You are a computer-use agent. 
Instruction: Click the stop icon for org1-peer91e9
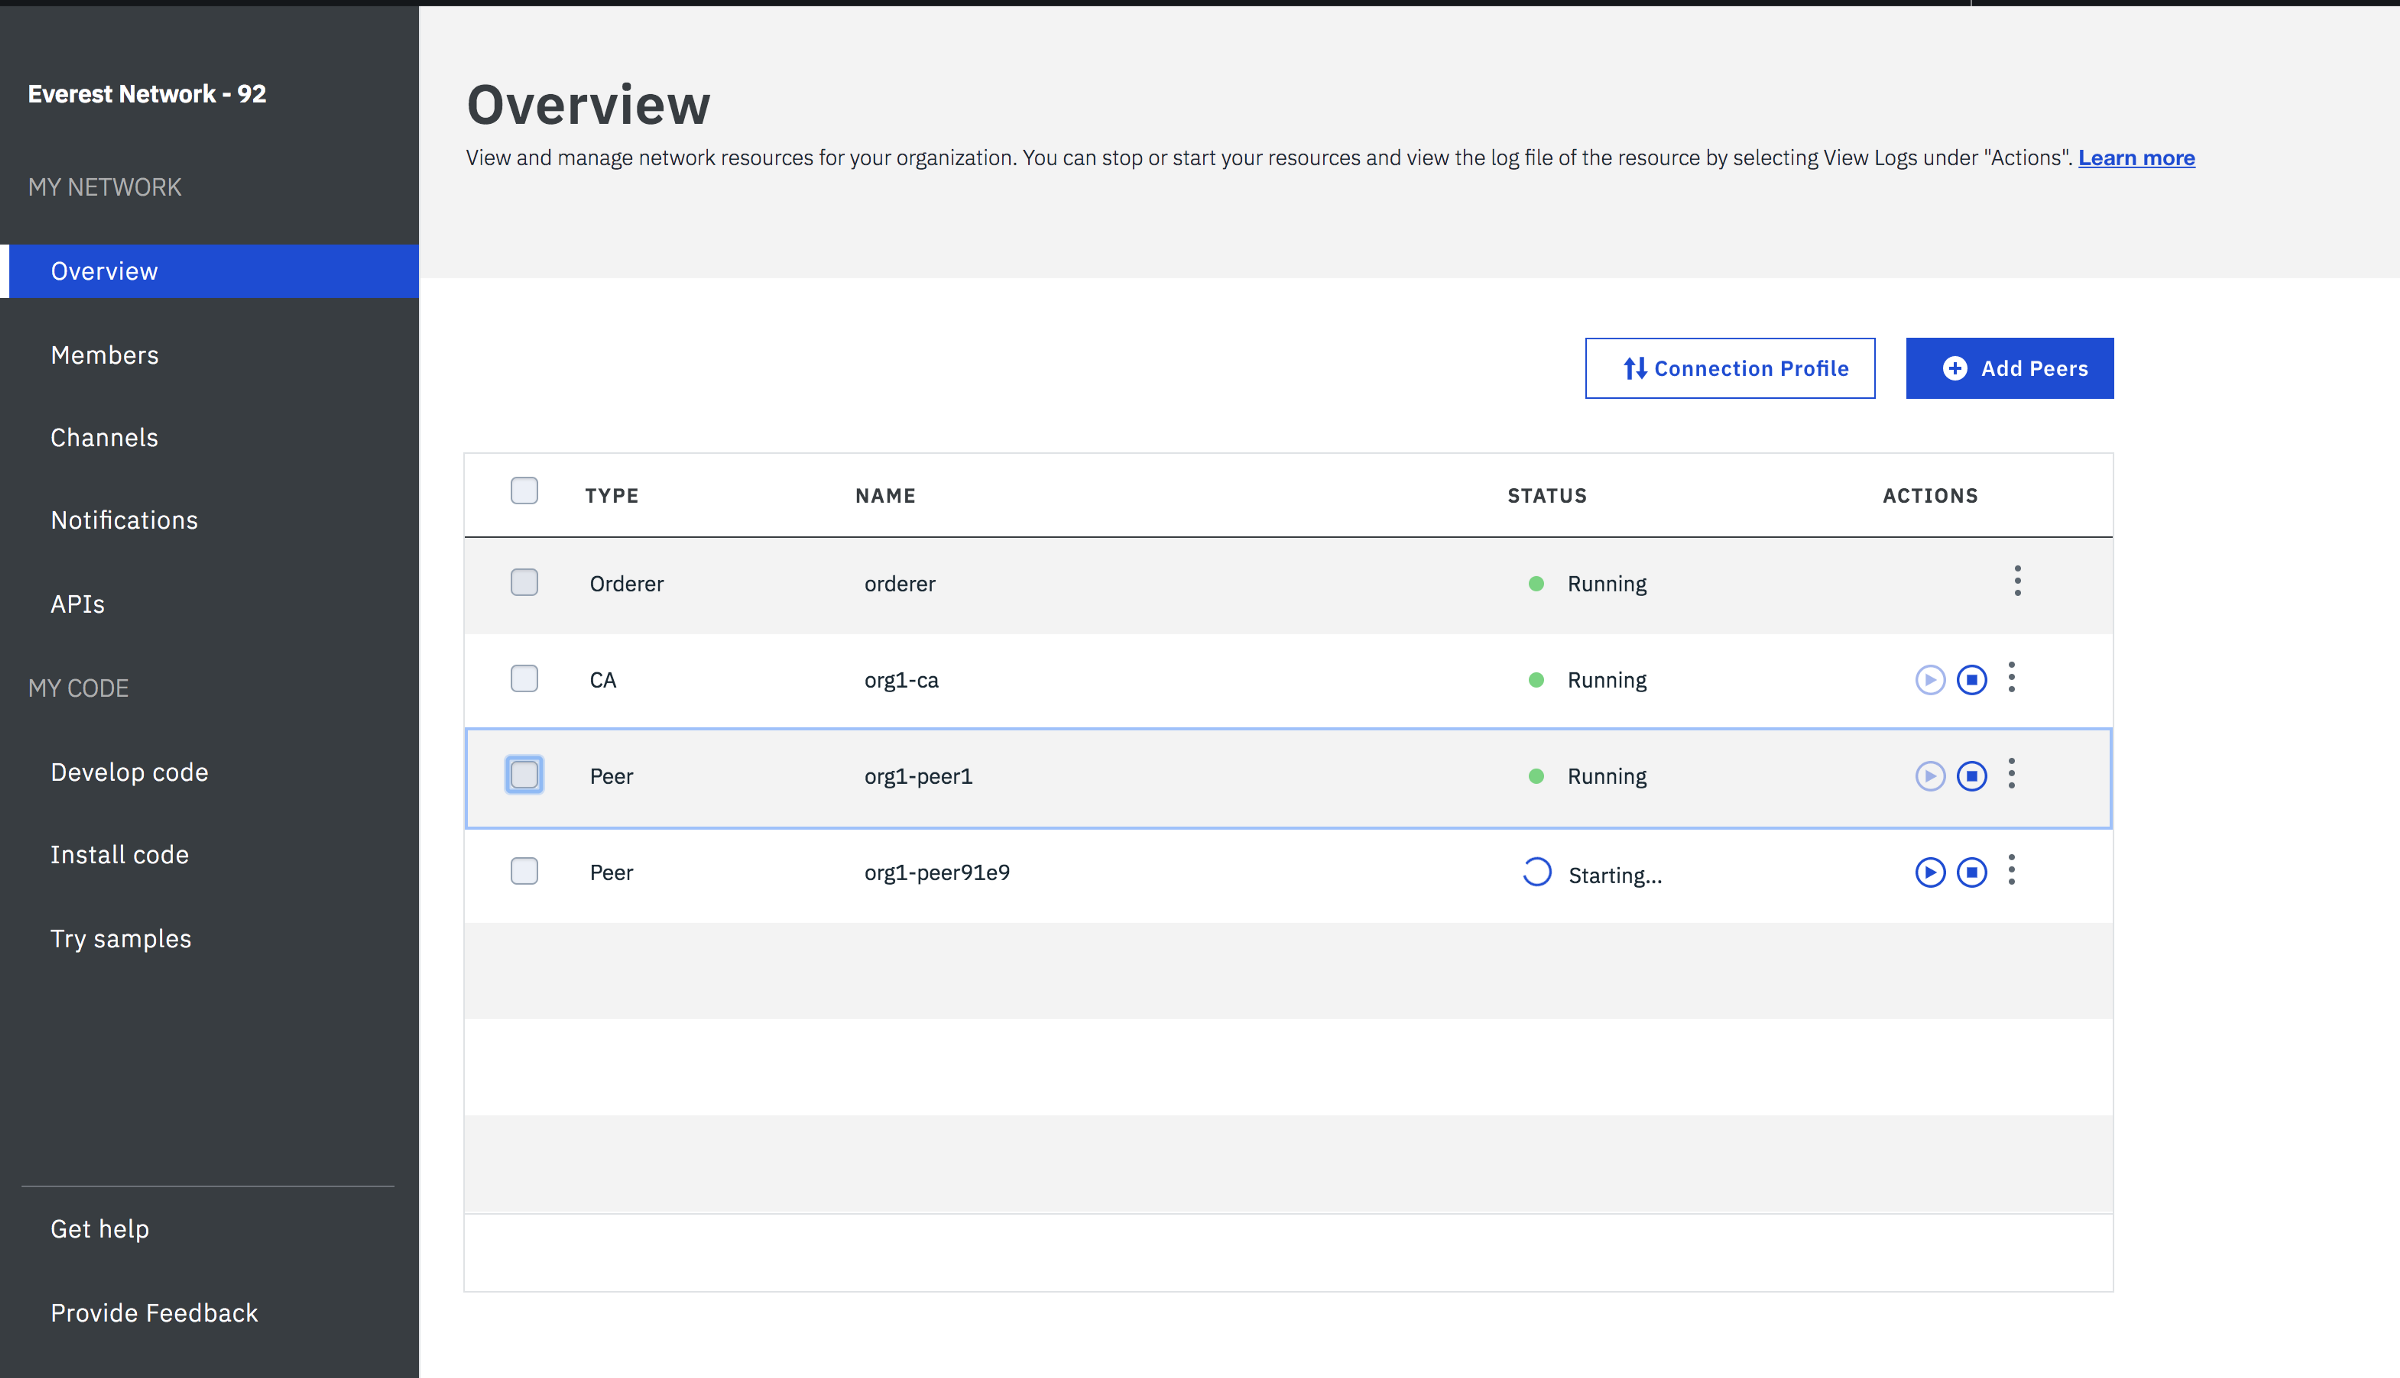click(x=1971, y=872)
